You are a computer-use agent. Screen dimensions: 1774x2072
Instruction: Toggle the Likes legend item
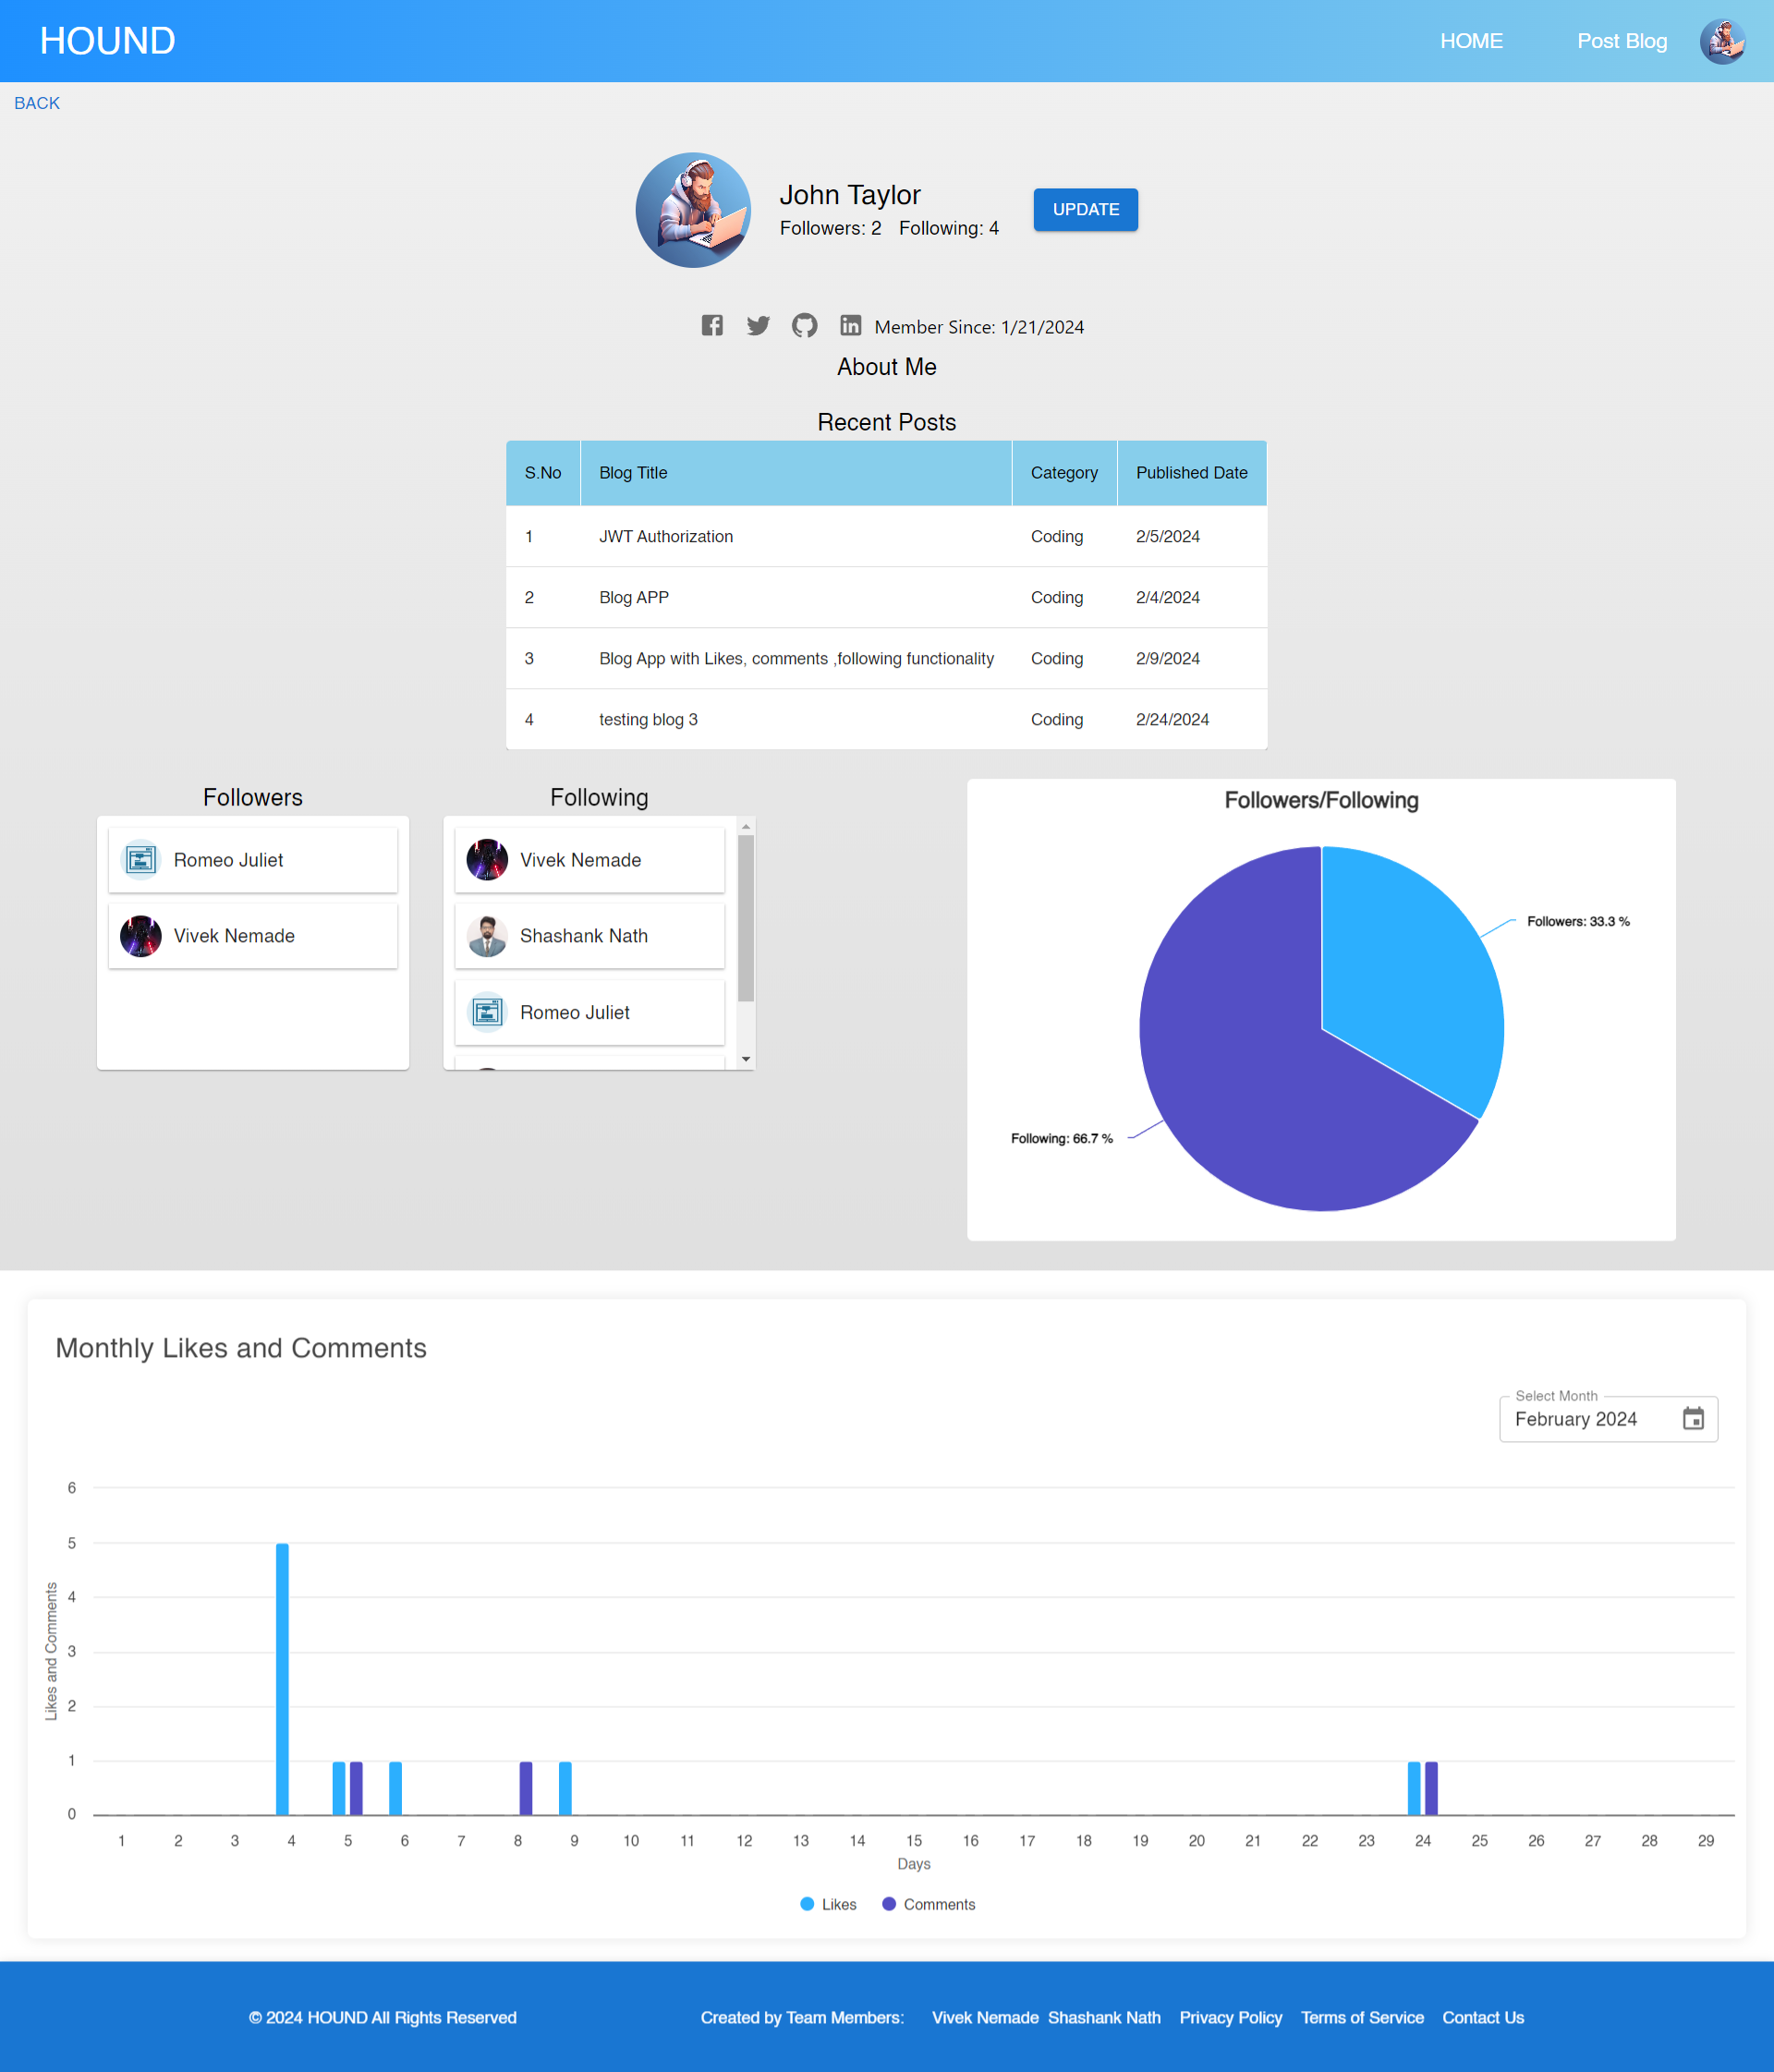click(828, 1904)
